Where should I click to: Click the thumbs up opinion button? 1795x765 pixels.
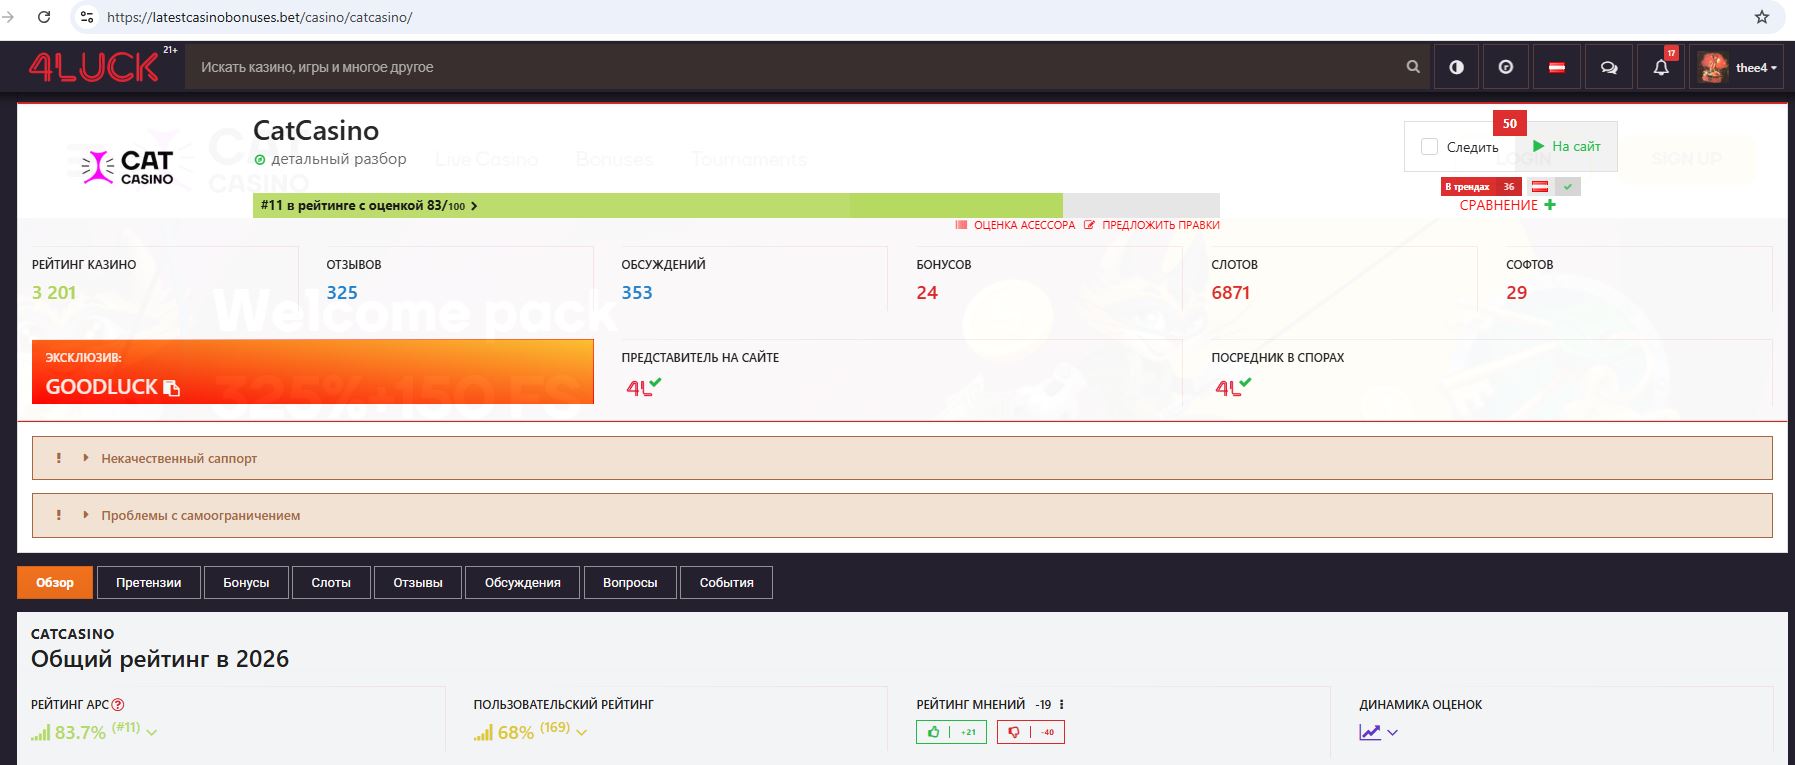point(951,732)
